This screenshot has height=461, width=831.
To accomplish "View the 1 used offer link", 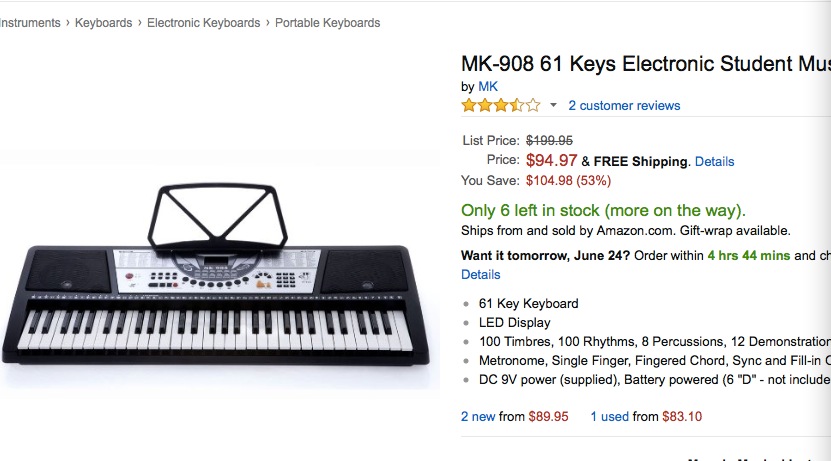I will point(609,416).
